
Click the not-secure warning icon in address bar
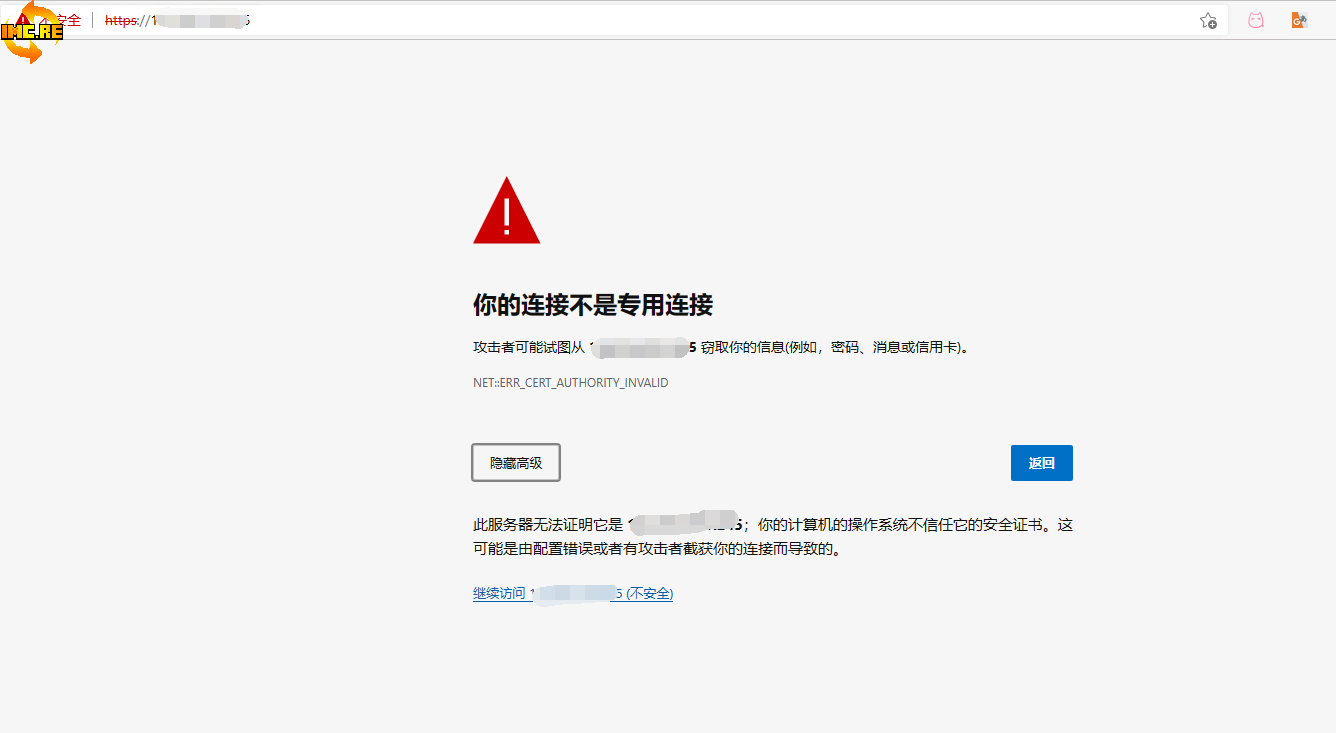(22, 19)
